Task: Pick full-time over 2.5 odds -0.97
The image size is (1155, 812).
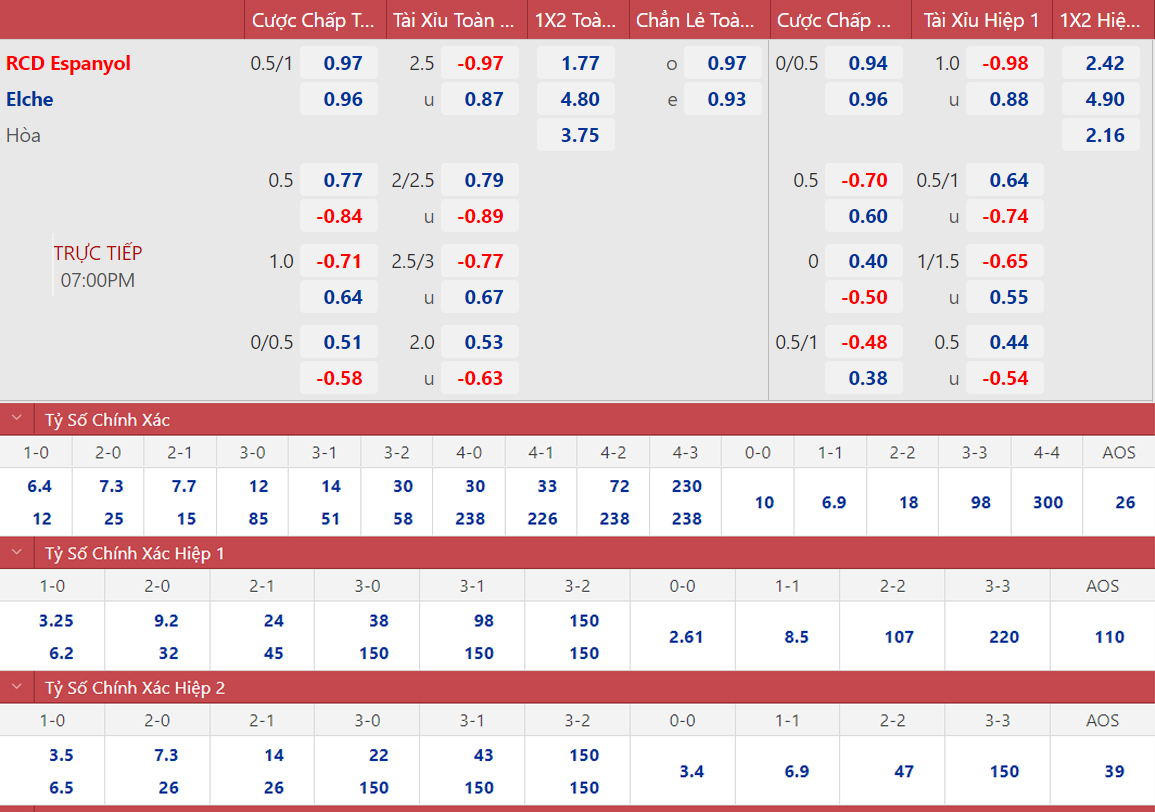Action: pos(480,63)
